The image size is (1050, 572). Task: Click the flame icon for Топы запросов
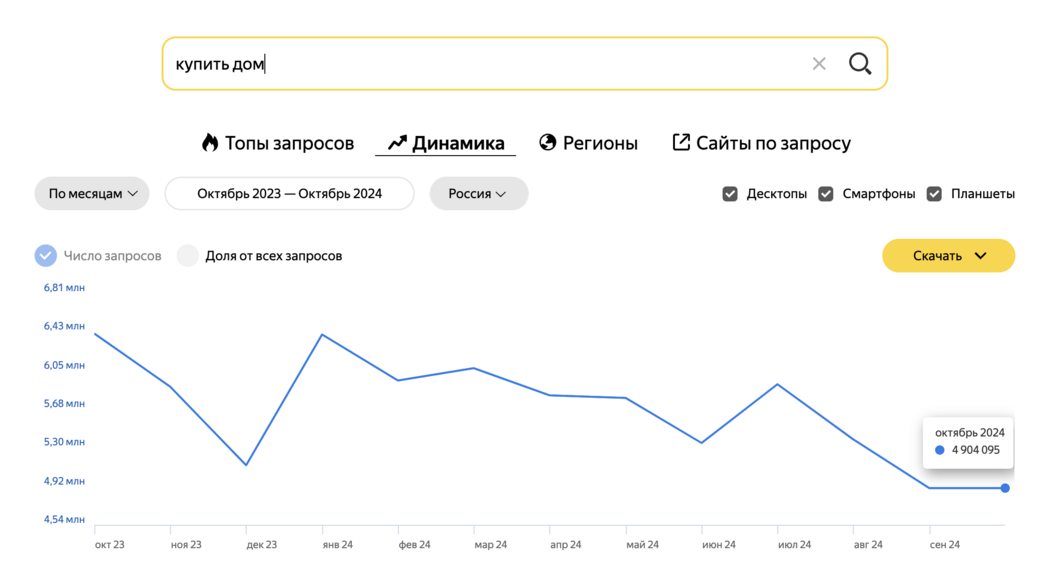click(x=210, y=143)
